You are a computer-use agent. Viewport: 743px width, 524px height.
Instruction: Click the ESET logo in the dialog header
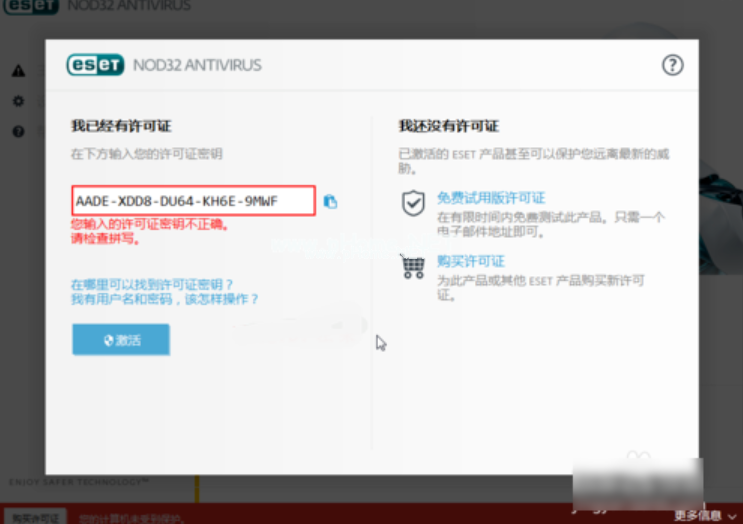coord(95,65)
